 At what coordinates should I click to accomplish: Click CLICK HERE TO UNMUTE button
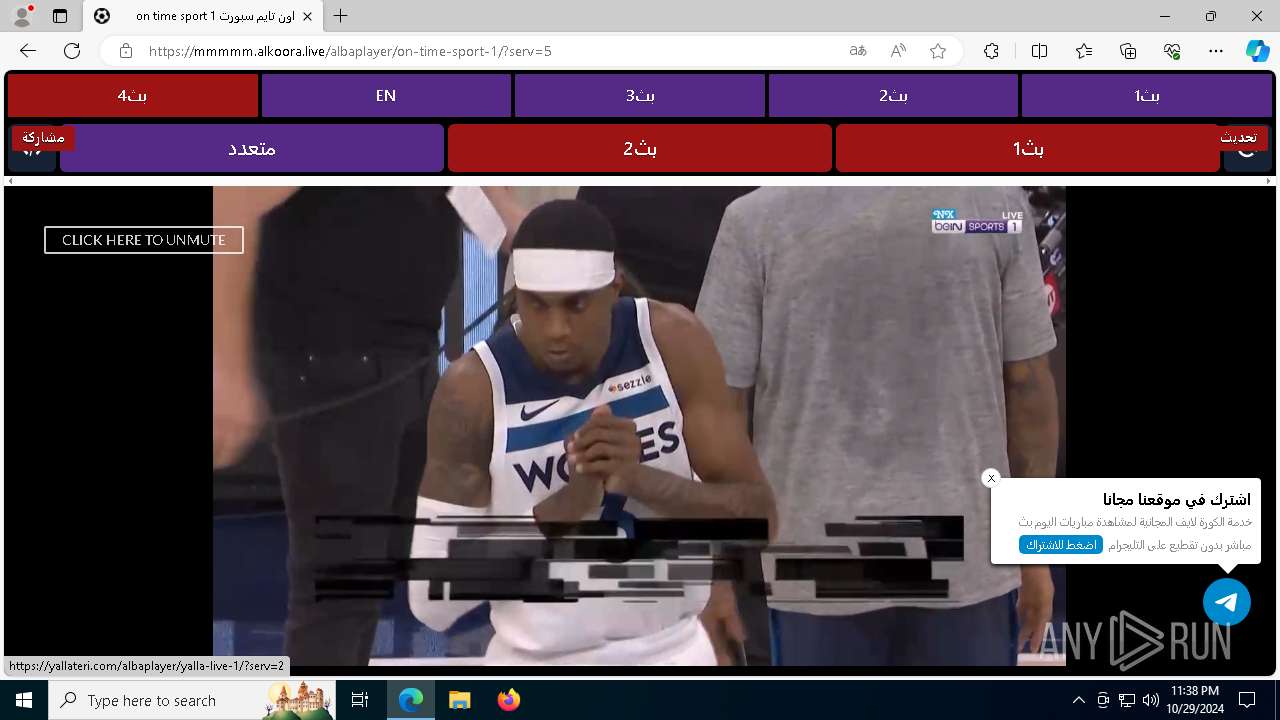[144, 240]
